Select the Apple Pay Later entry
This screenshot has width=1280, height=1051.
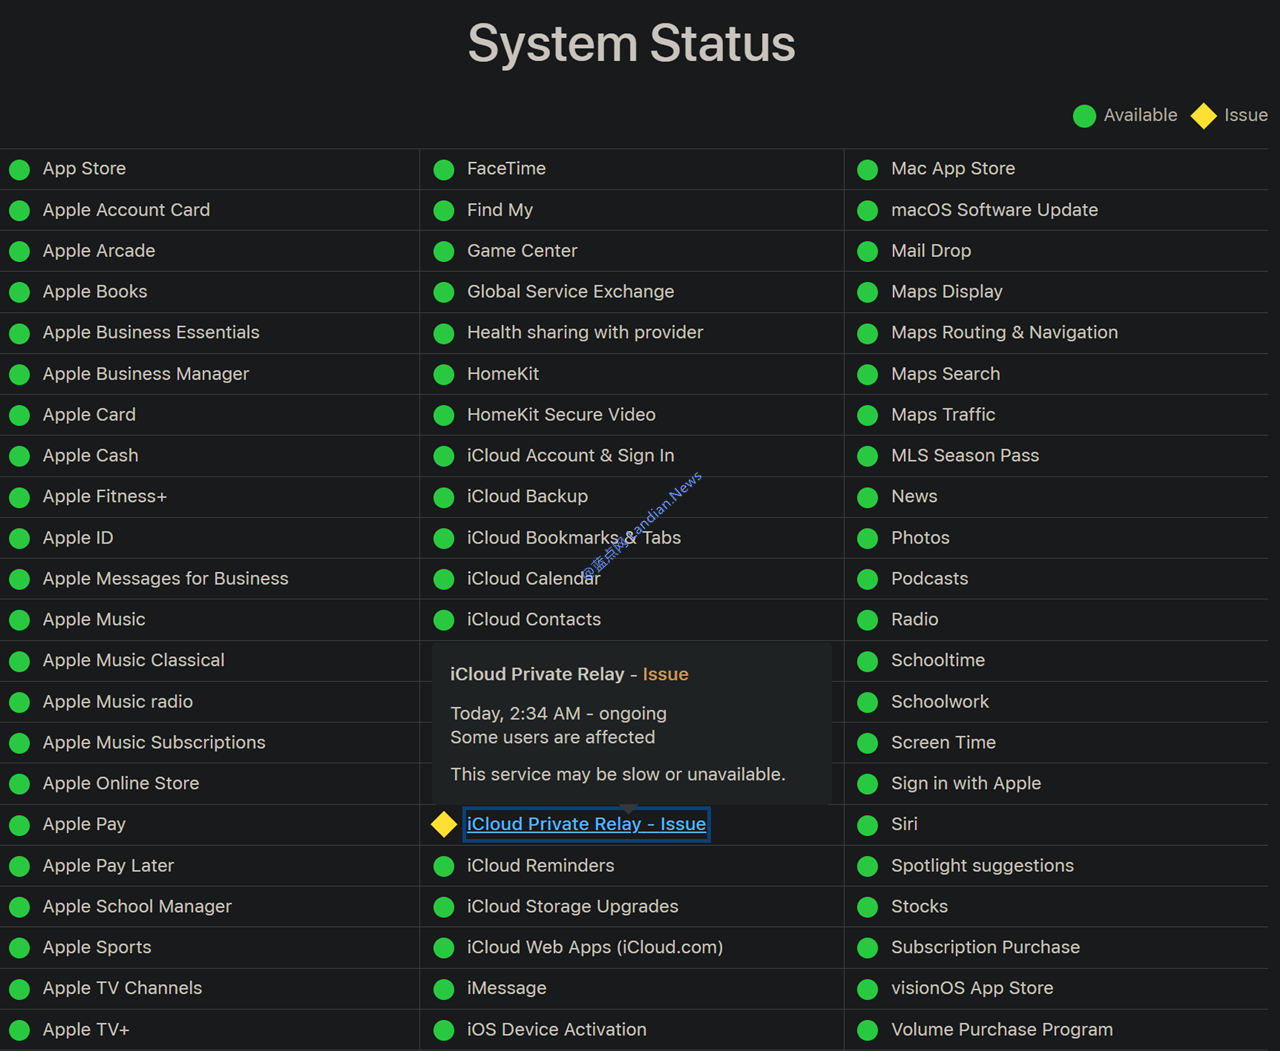108,866
